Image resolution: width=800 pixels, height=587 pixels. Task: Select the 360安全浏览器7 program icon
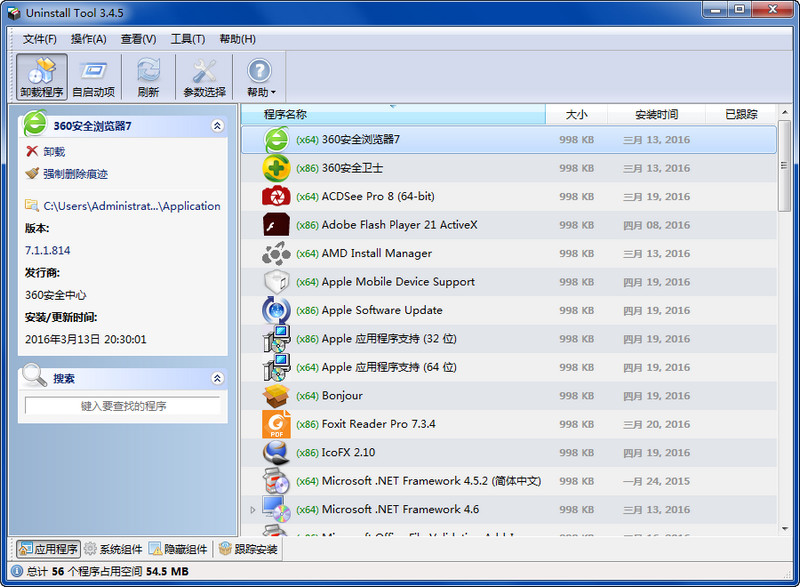click(x=275, y=140)
